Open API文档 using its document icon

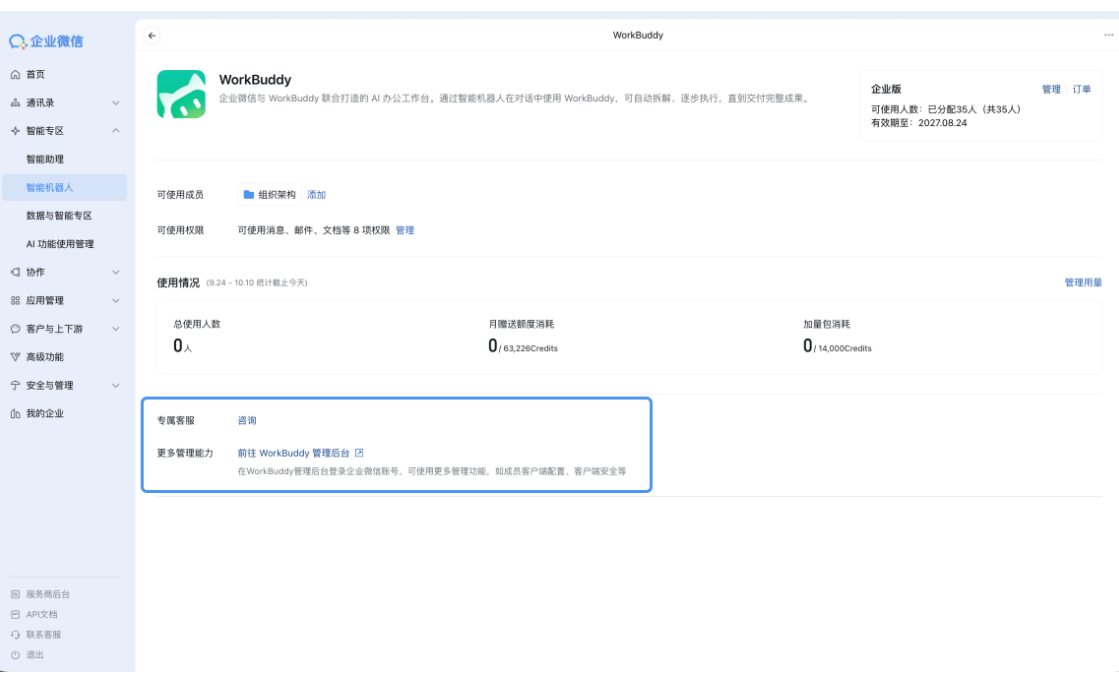point(15,614)
